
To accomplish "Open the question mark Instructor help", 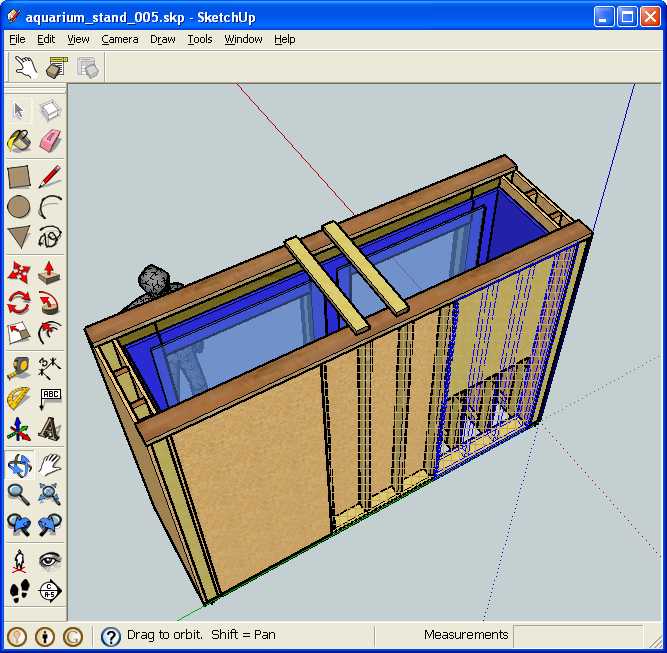I will coord(111,637).
